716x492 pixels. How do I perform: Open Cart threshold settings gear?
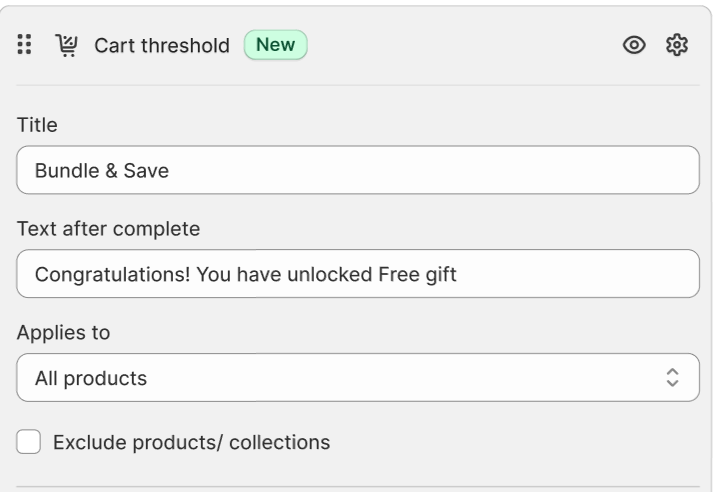click(677, 45)
